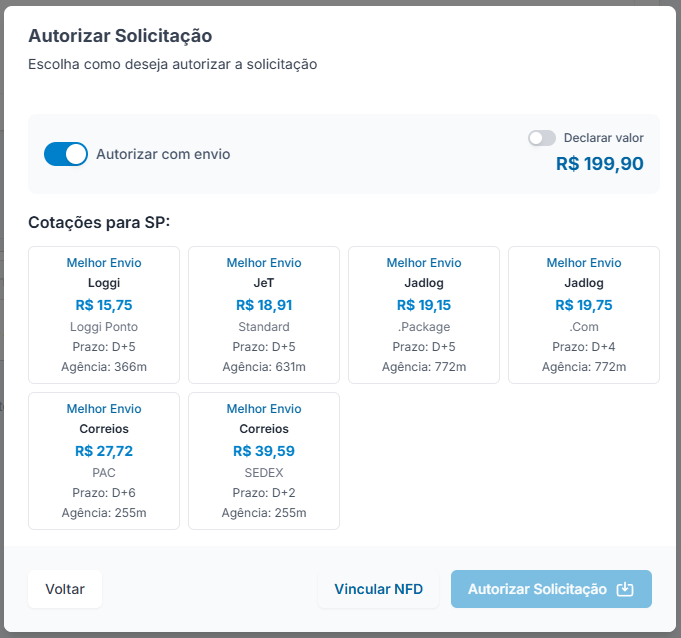This screenshot has width=681, height=638.
Task: Confirm with Autorizar Solicitação button
Action: [x=551, y=589]
